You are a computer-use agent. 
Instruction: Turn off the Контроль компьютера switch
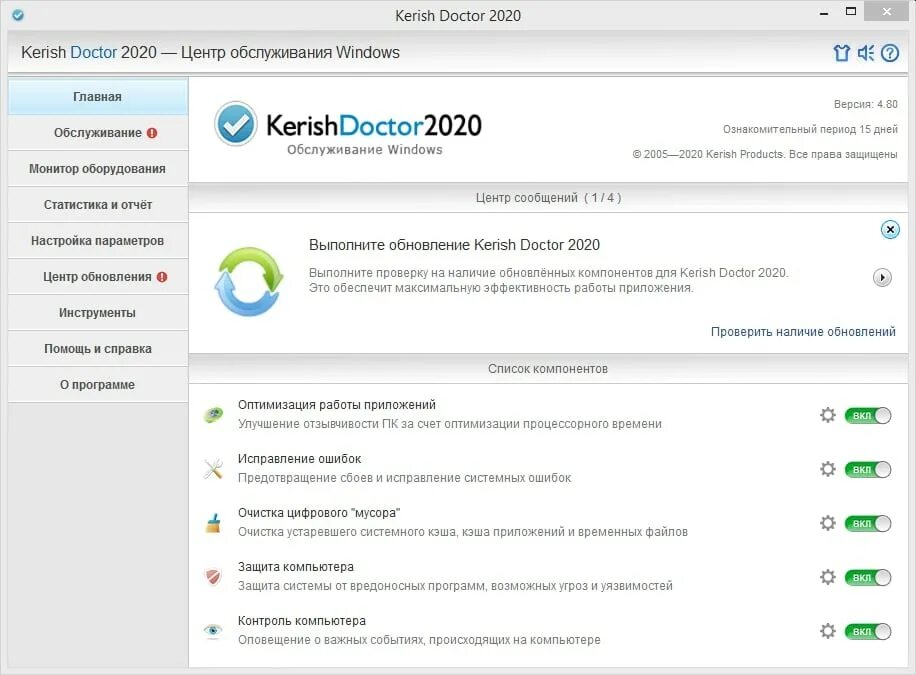pyautogui.click(x=868, y=631)
